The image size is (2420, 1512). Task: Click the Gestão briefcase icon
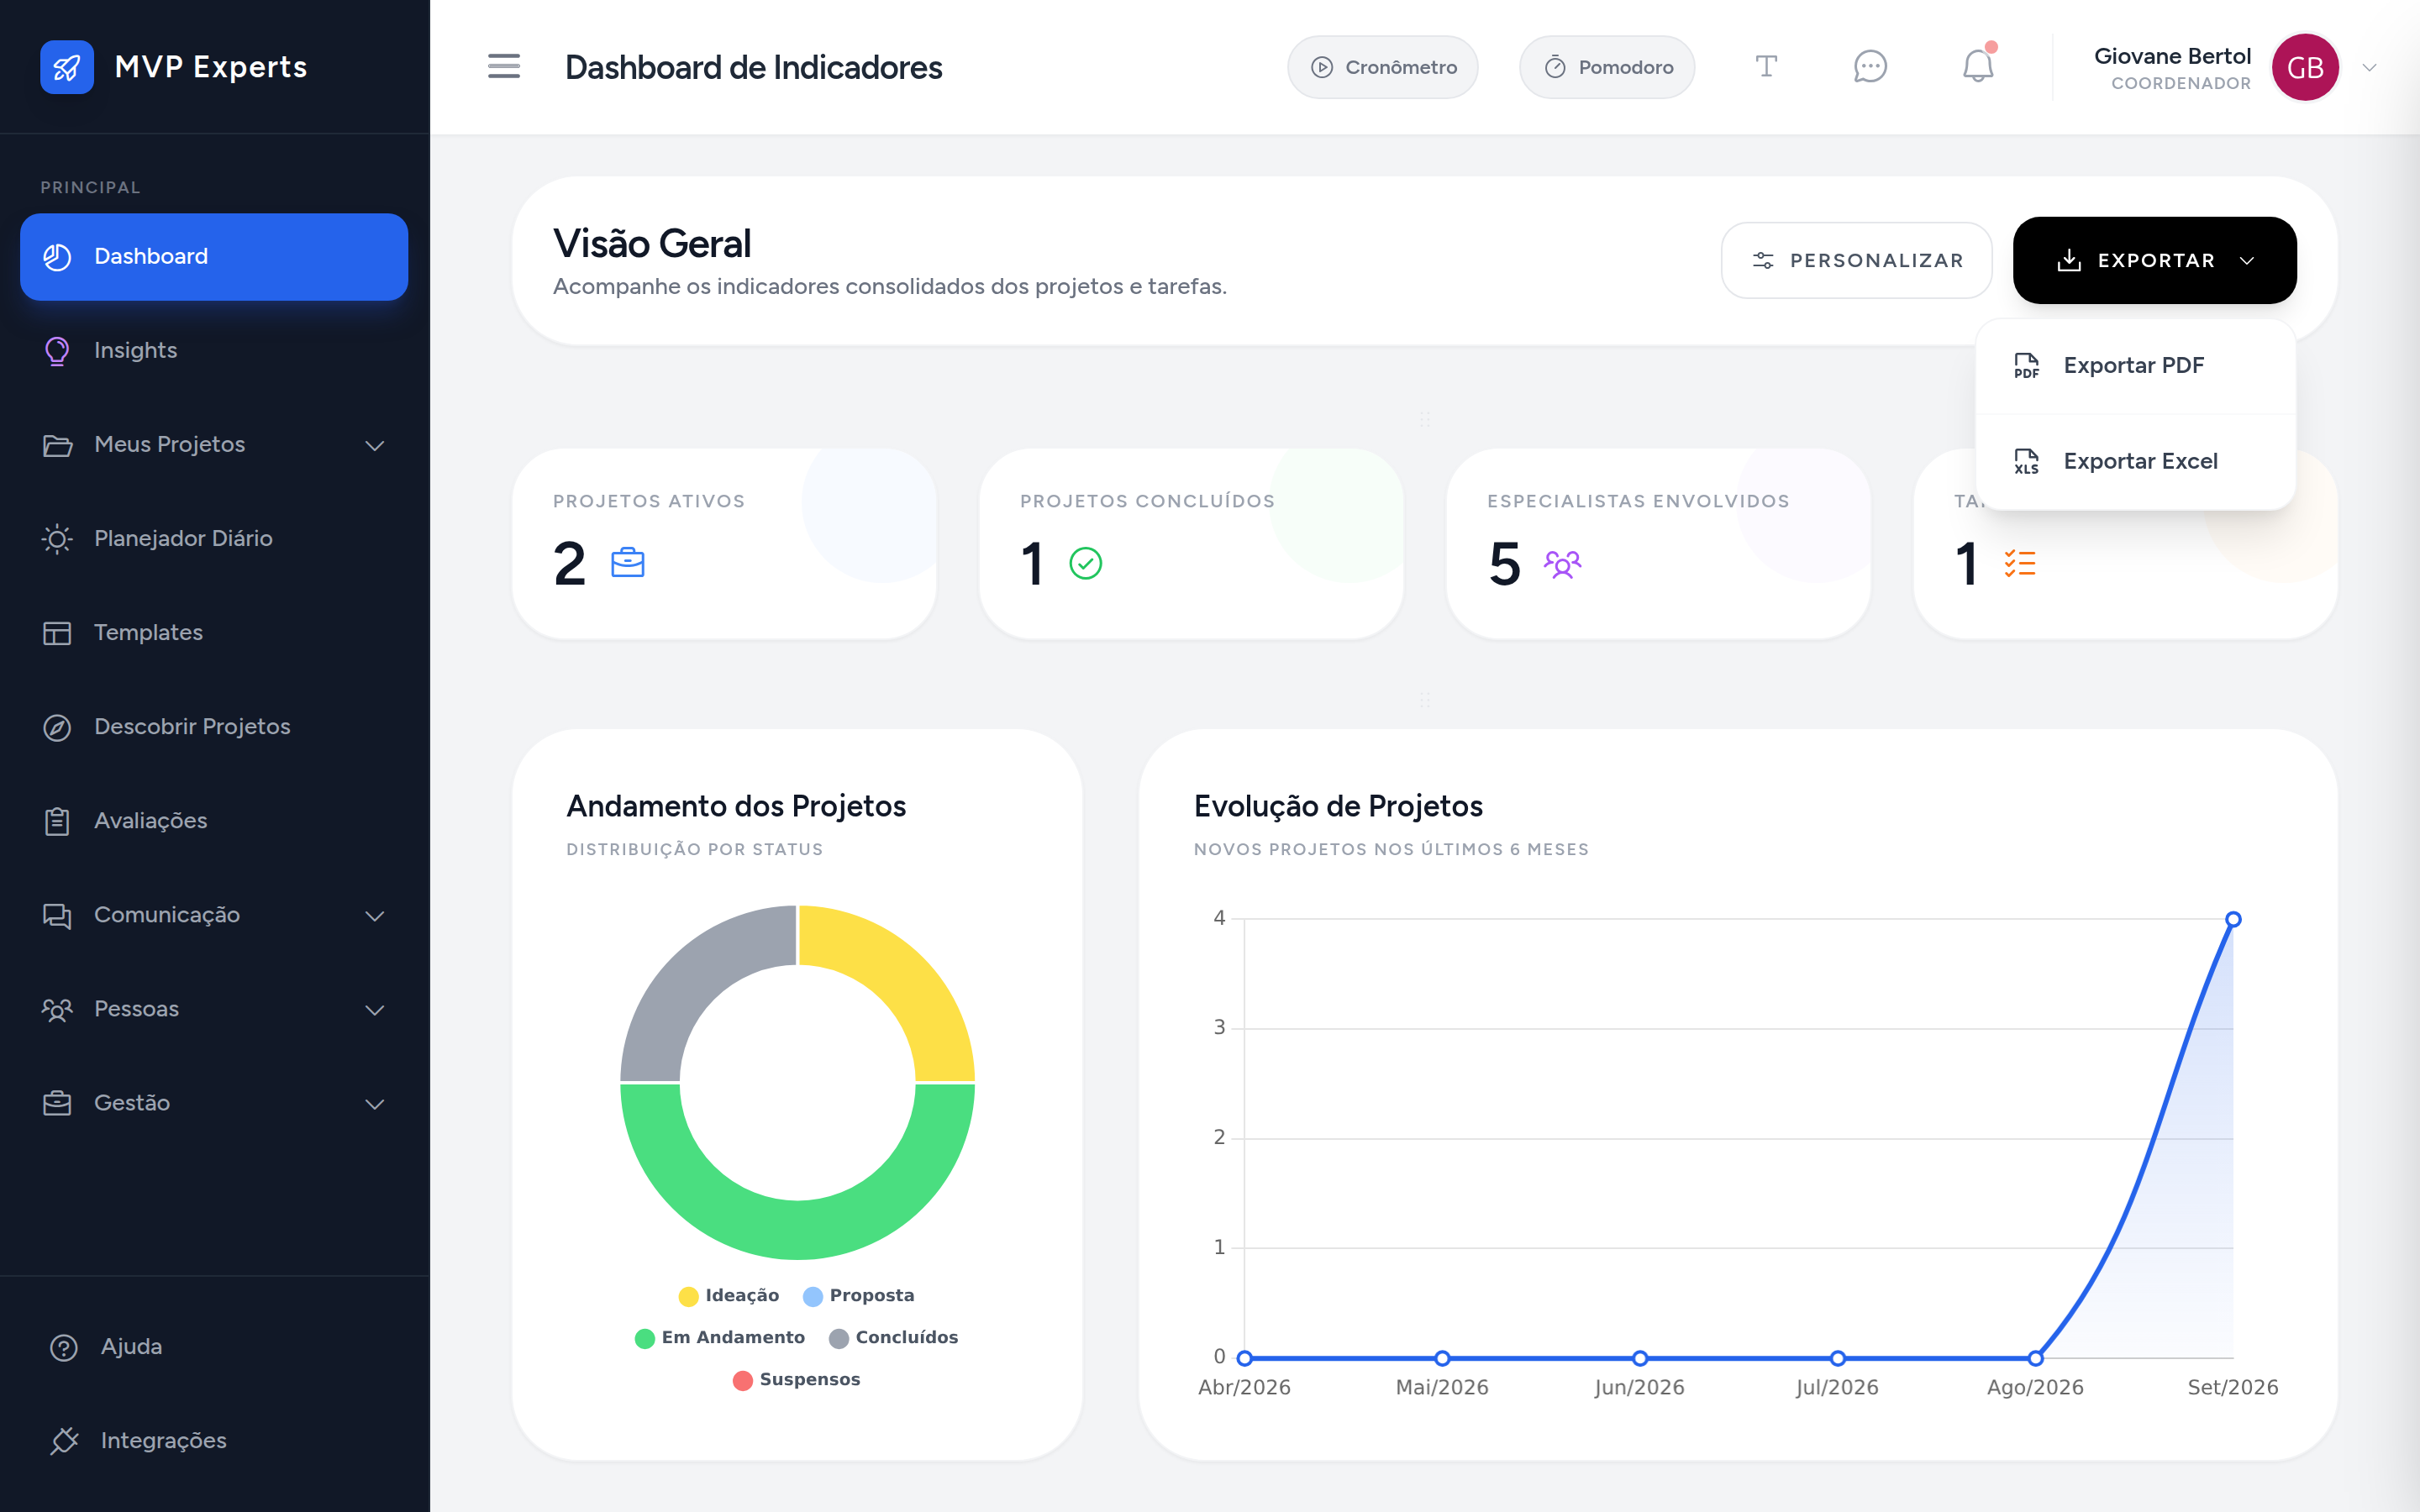coord(57,1103)
